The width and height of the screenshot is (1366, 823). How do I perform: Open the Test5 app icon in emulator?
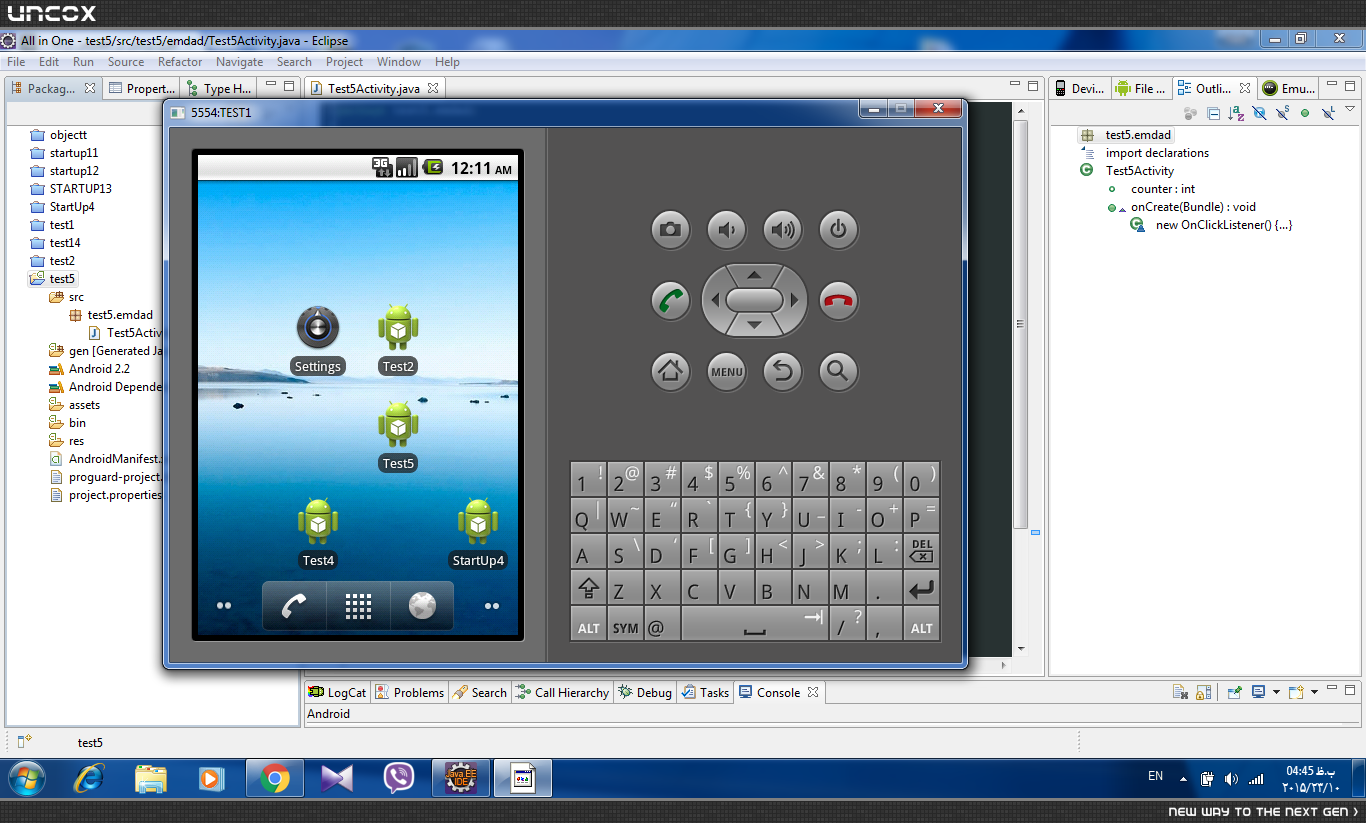(x=398, y=436)
